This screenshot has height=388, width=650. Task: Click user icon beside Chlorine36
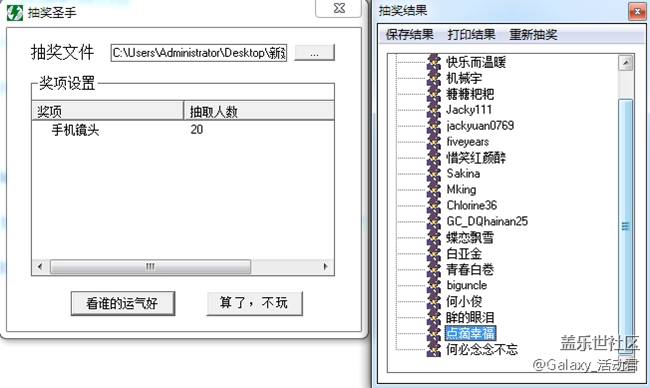coord(434,205)
